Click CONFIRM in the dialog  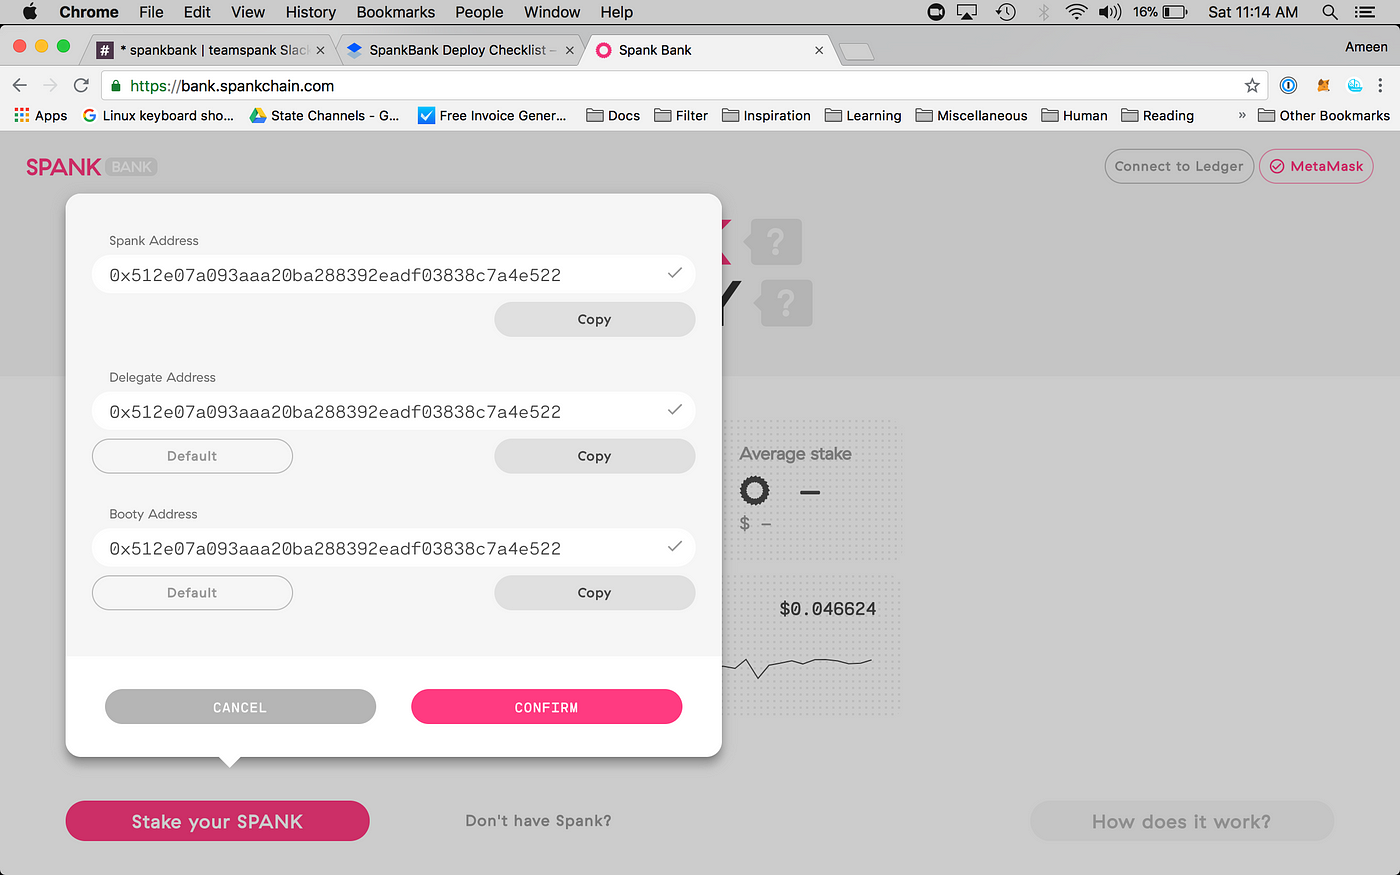pyautogui.click(x=546, y=707)
